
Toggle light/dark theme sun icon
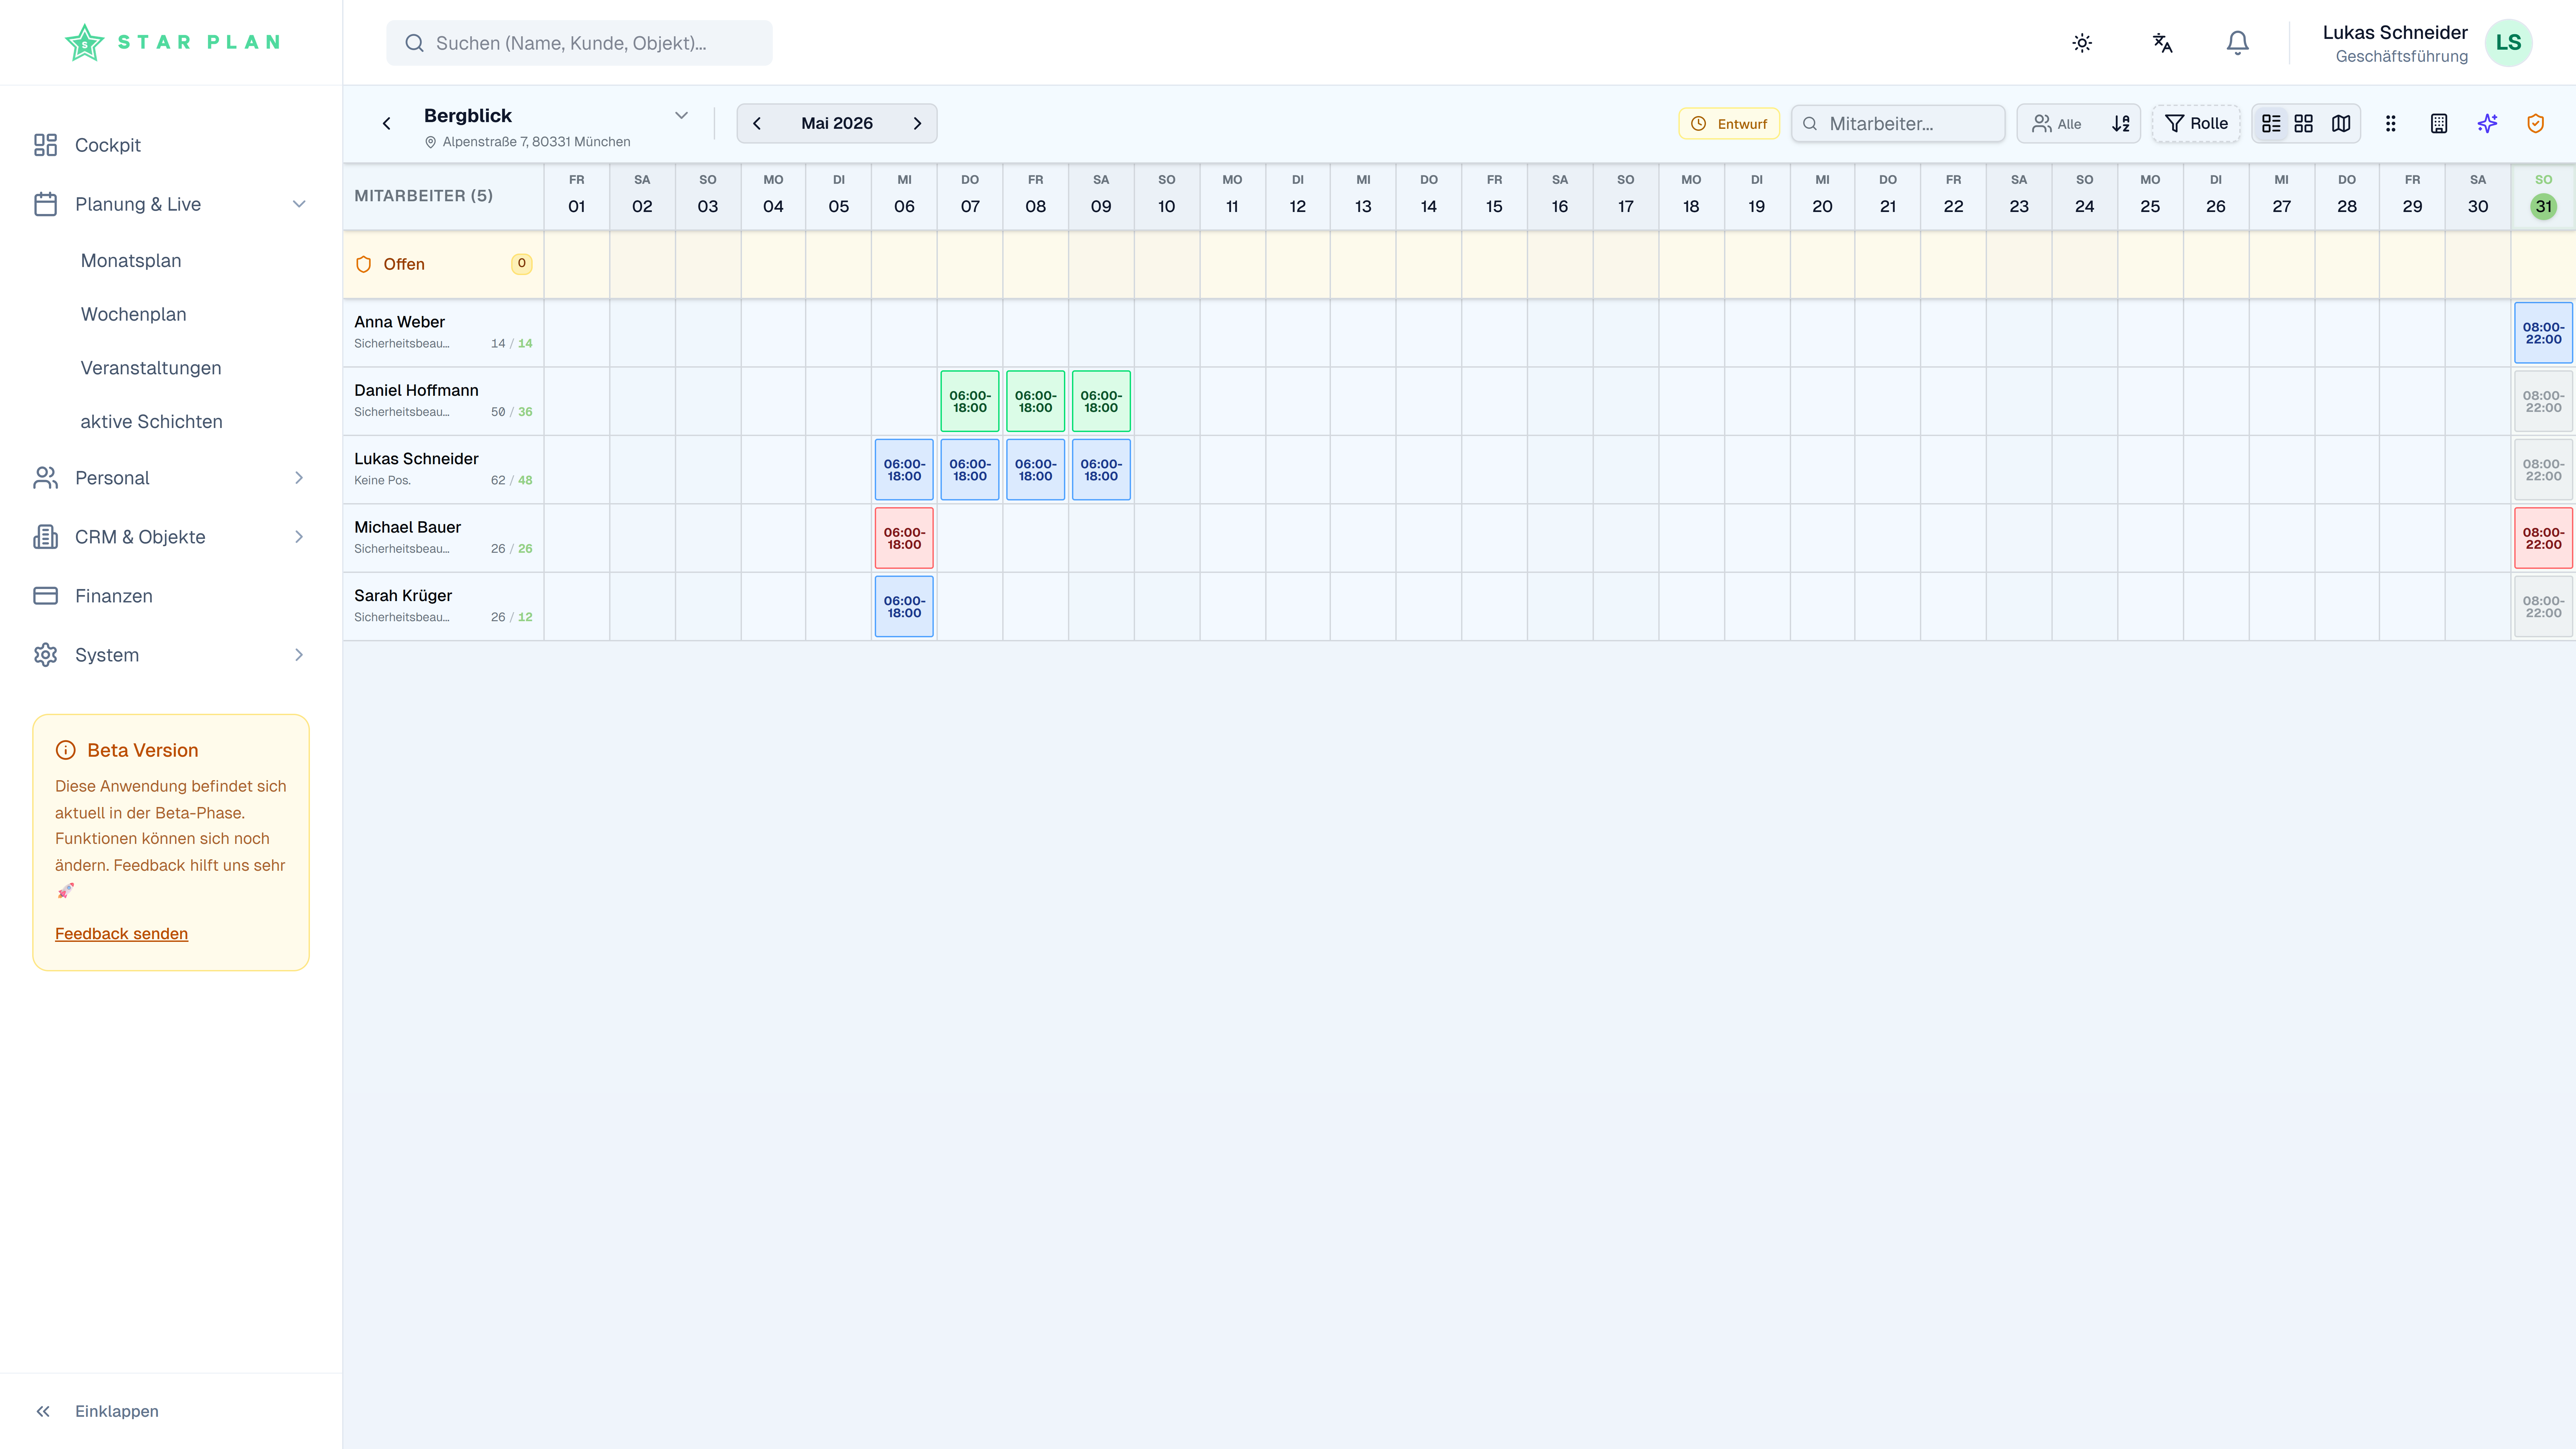click(2082, 43)
